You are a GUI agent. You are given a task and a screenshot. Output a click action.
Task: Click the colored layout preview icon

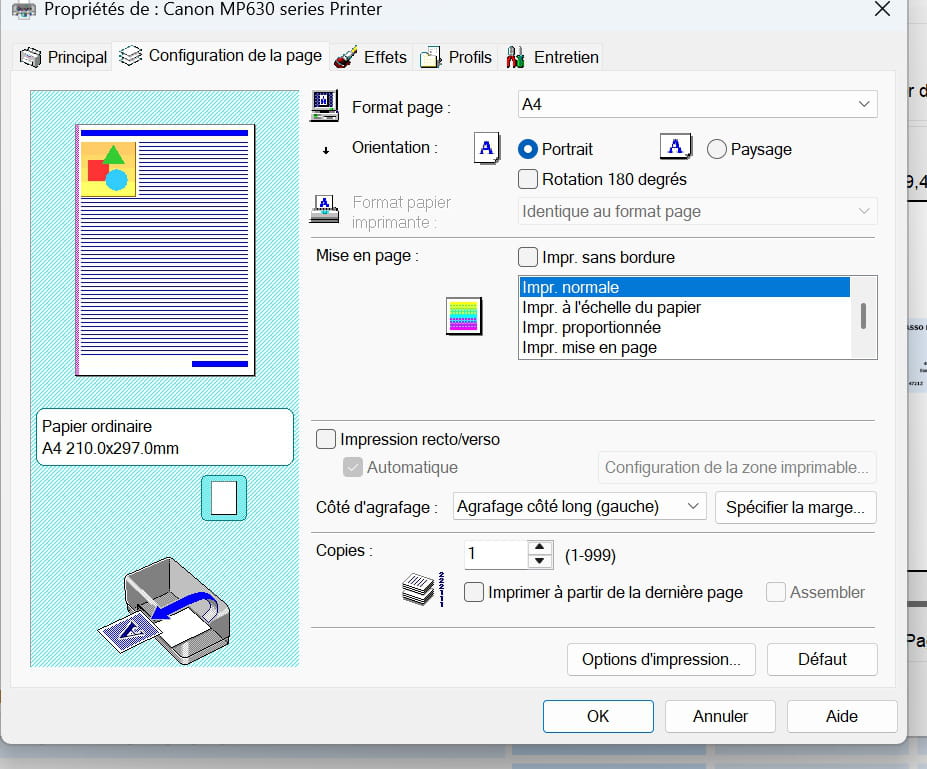(x=464, y=315)
